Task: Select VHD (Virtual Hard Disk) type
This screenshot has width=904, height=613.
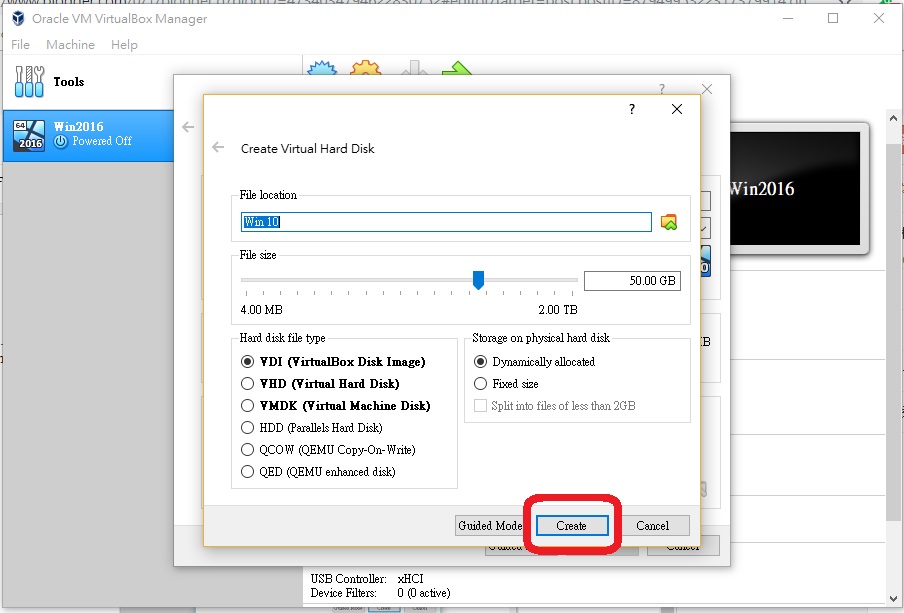Action: click(320, 383)
